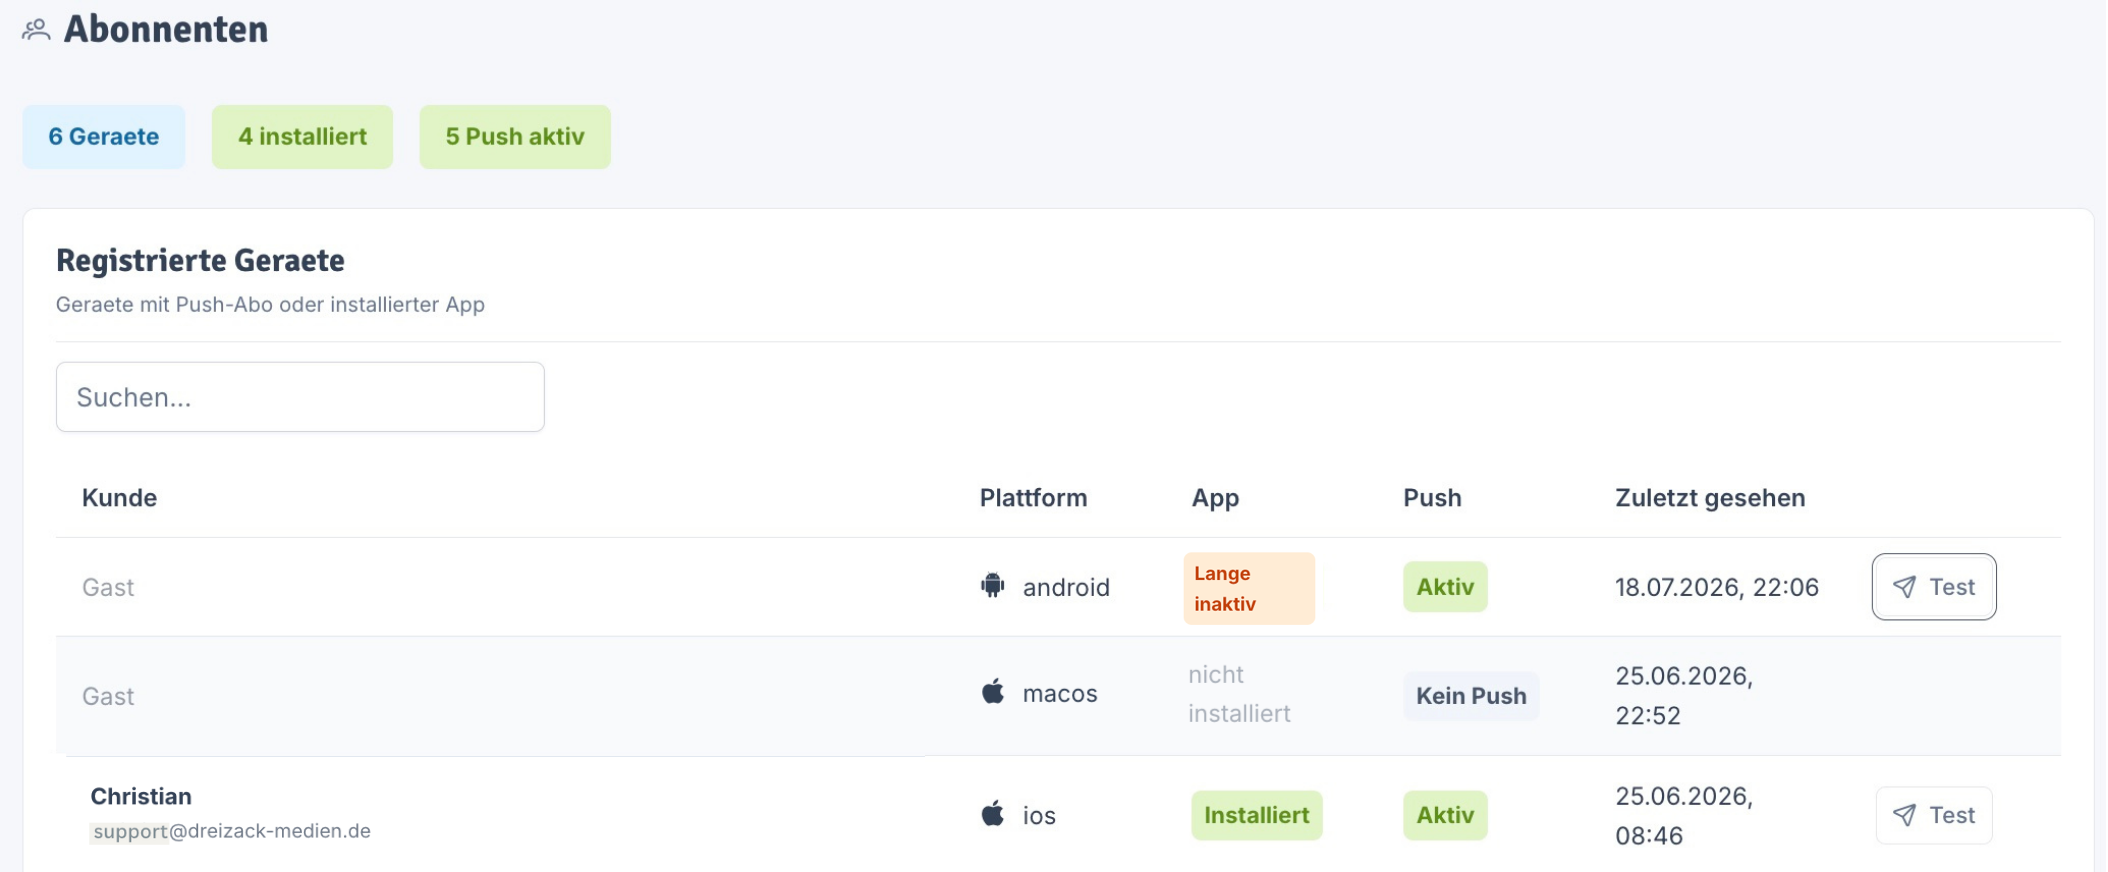
Task: Click the Apple icon beside macos
Action: point(993,691)
